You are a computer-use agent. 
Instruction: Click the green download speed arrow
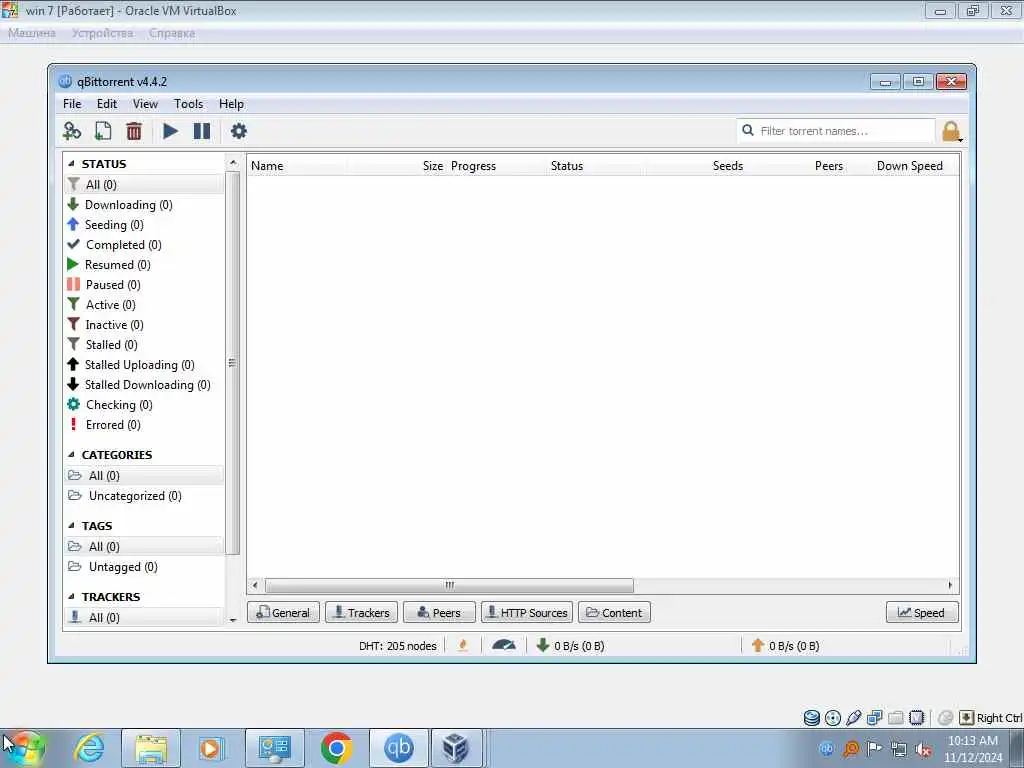pos(542,645)
